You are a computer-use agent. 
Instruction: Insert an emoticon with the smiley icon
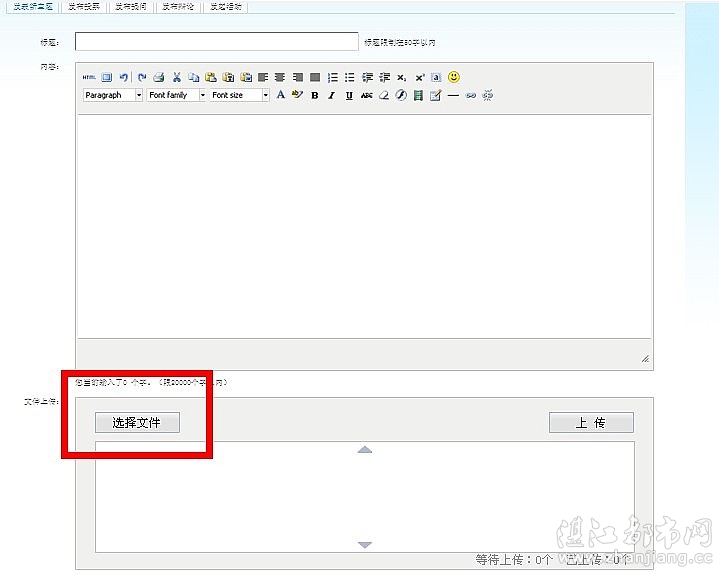coord(454,77)
